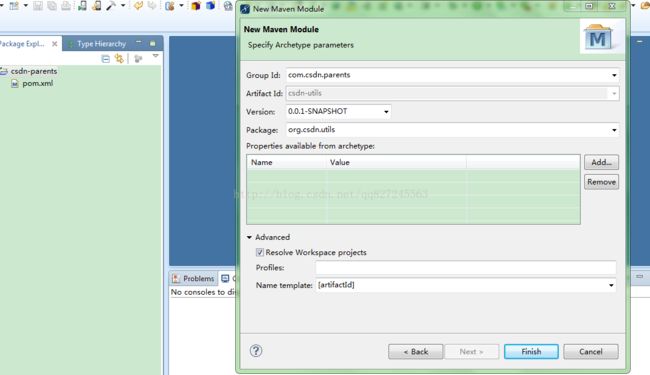The height and width of the screenshot is (375, 650).
Task: Open the dropdown arrow before the package icon
Action: (181, 6)
